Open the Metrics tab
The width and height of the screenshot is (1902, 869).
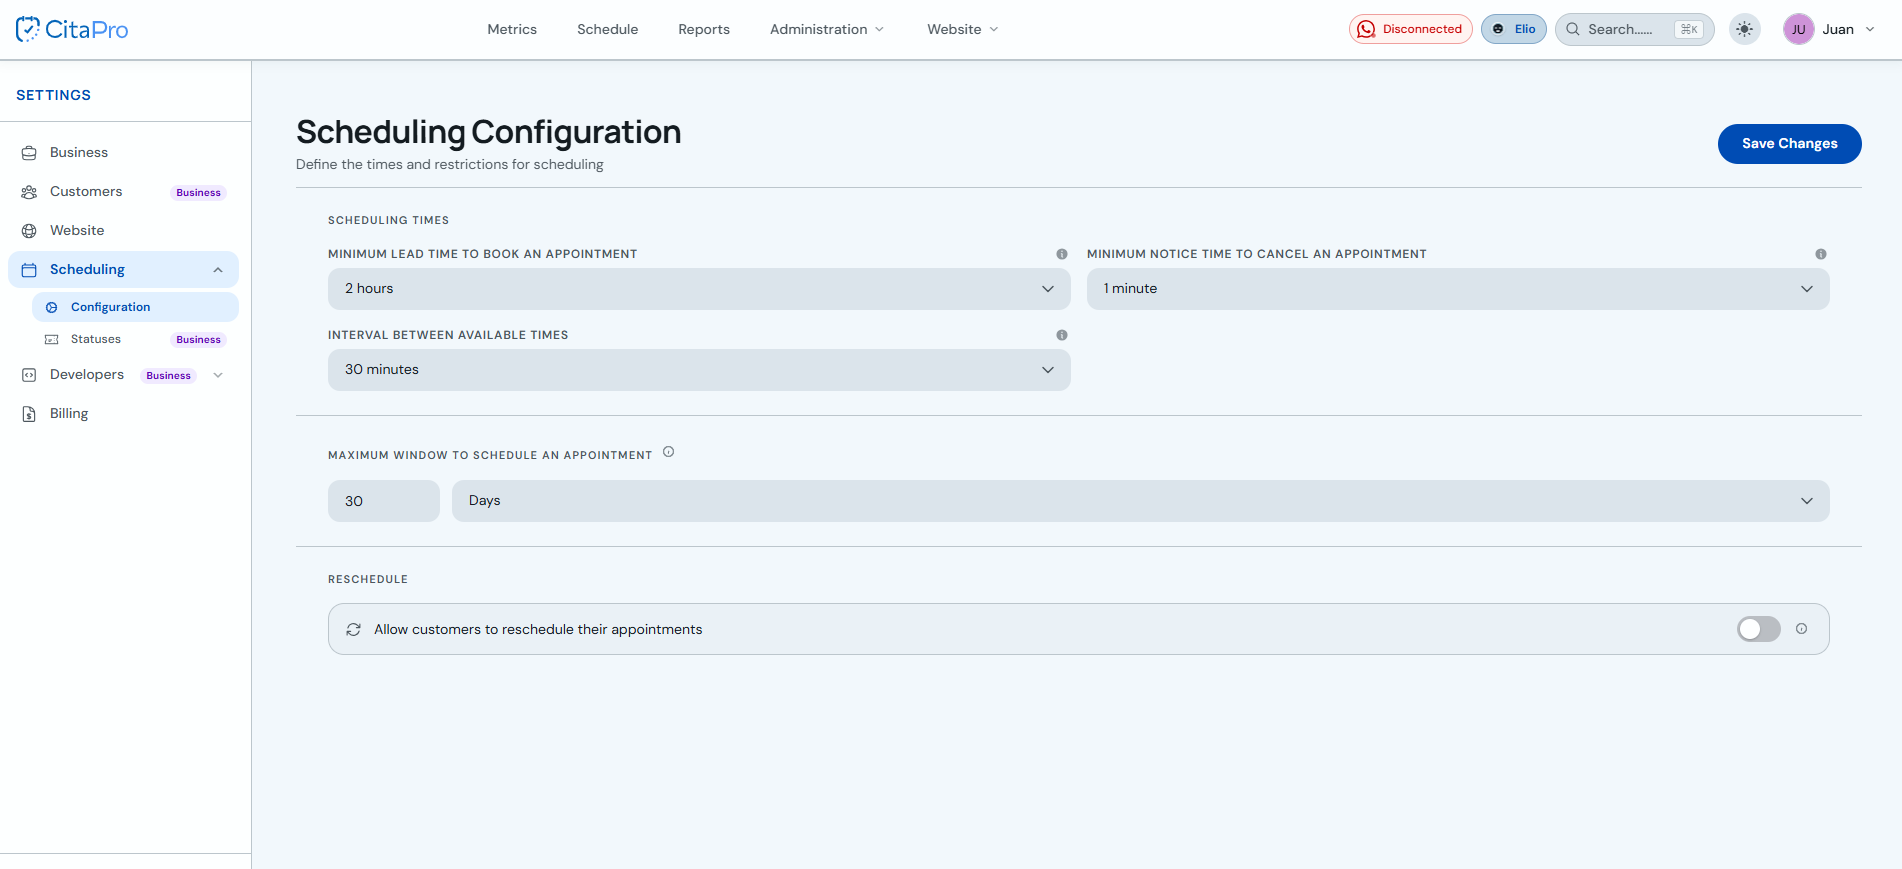click(512, 29)
